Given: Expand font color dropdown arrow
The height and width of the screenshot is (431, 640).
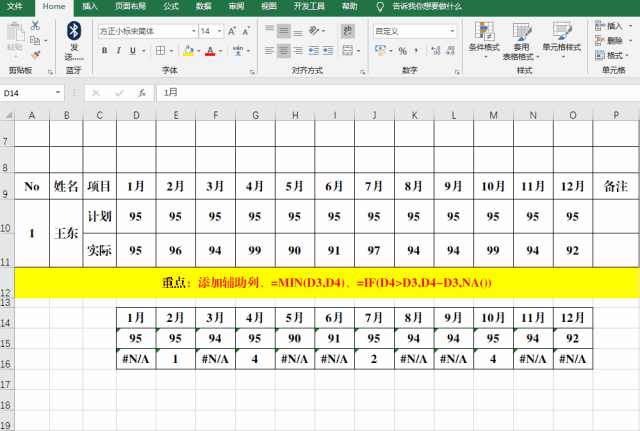Looking at the screenshot, I should point(220,51).
